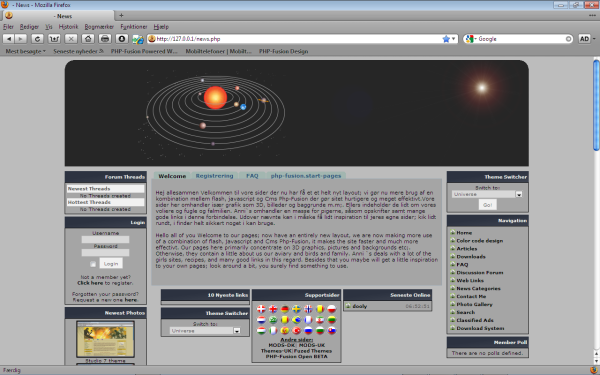Click the Username input field
600x375 pixels.
(105, 240)
